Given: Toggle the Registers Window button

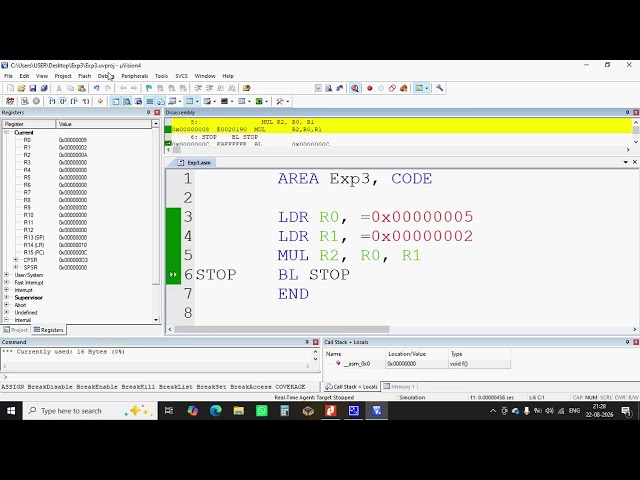Looking at the screenshot, I should tap(150, 101).
